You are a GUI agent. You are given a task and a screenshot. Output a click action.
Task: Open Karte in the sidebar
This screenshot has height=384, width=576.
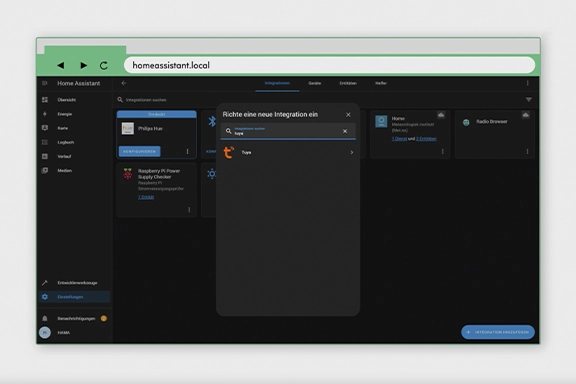(x=75, y=128)
